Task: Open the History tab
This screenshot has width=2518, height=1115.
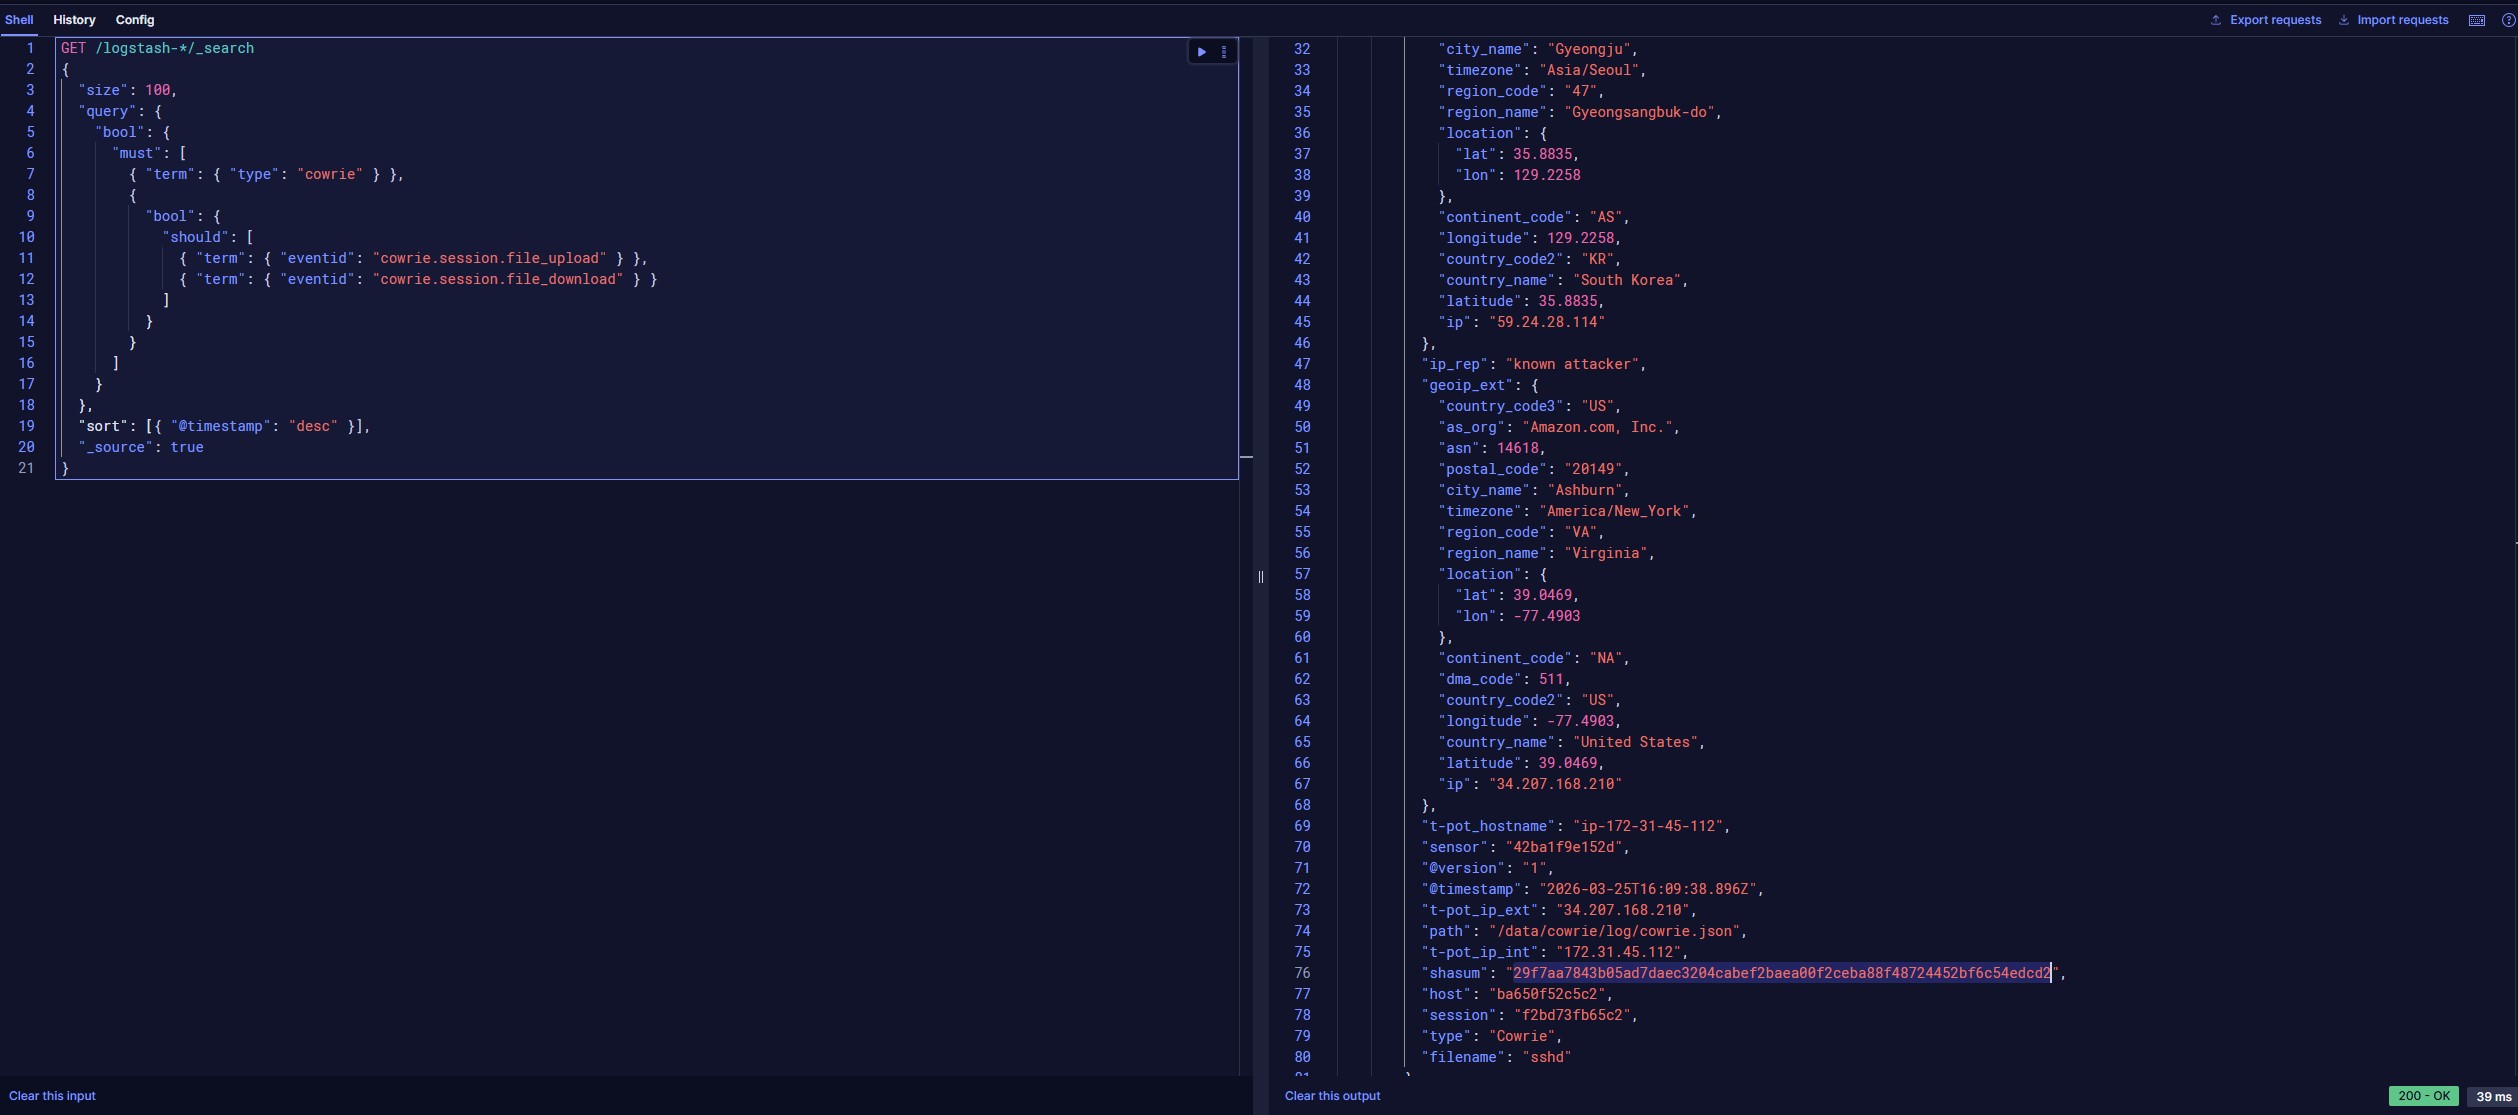Action: pos(74,20)
